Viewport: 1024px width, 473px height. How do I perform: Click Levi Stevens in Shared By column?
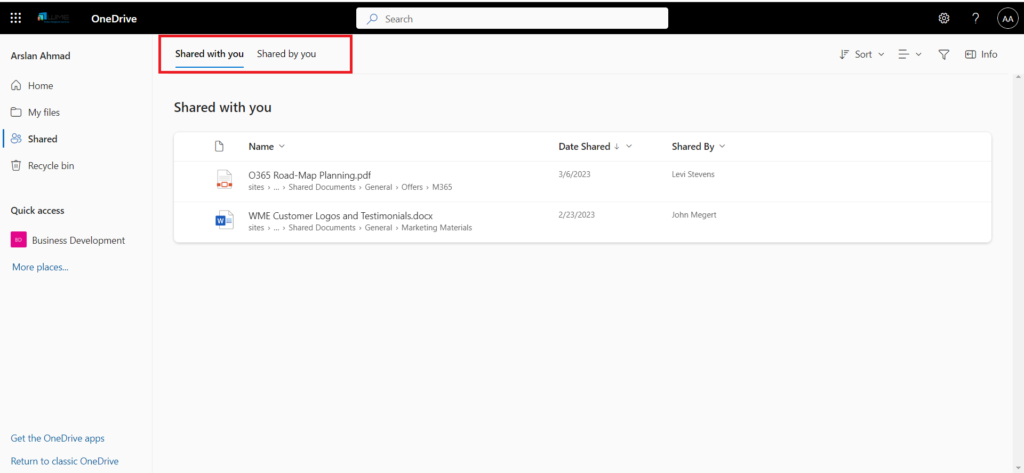click(693, 174)
